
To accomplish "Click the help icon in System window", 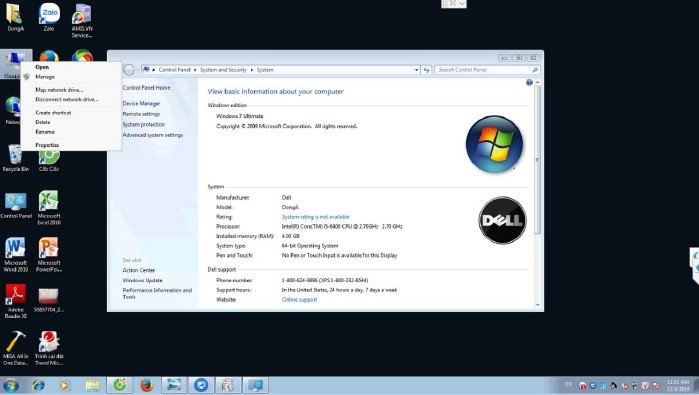I will 529,82.
